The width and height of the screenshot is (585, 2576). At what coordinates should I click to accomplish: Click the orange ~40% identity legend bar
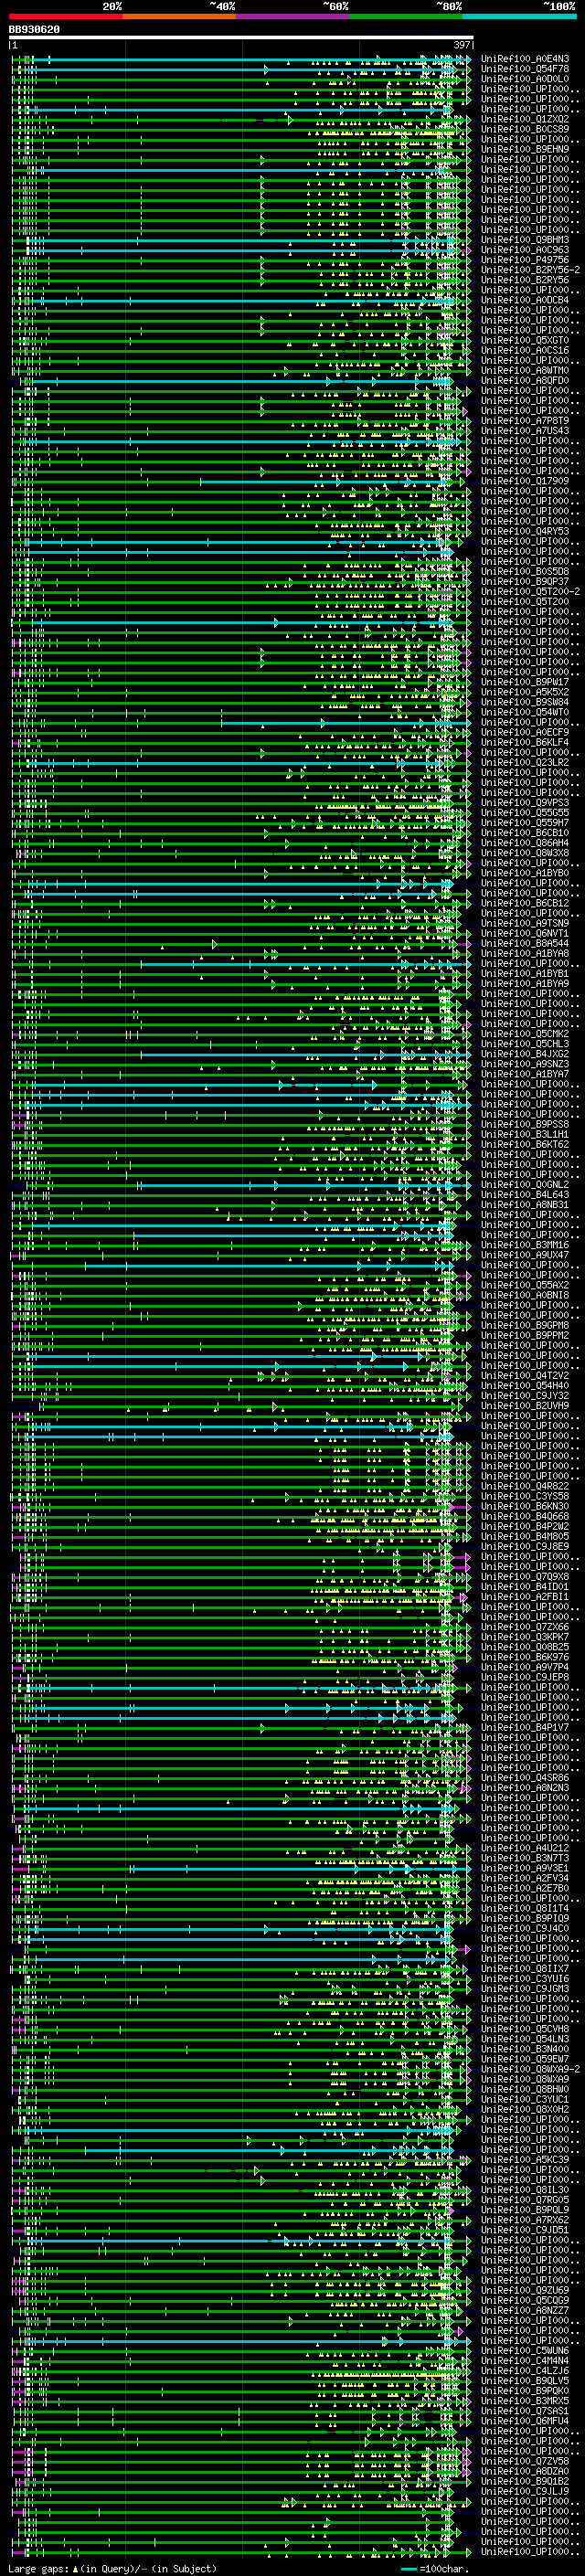pos(179,17)
